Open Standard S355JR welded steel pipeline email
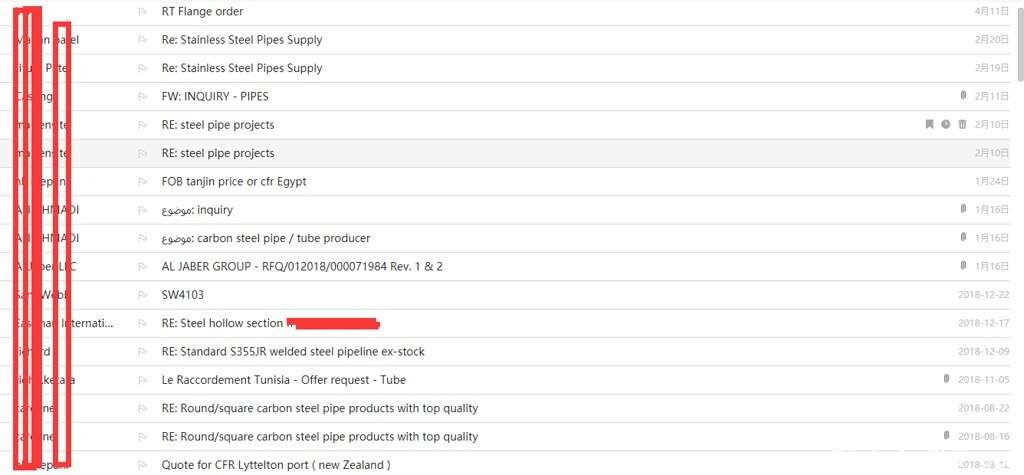The height and width of the screenshot is (475, 1024). click(x=293, y=352)
